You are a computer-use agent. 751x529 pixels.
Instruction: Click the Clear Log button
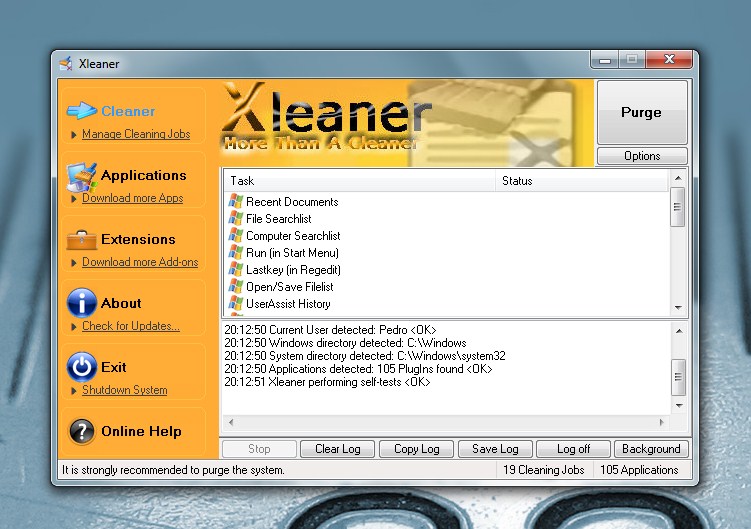click(x=338, y=449)
